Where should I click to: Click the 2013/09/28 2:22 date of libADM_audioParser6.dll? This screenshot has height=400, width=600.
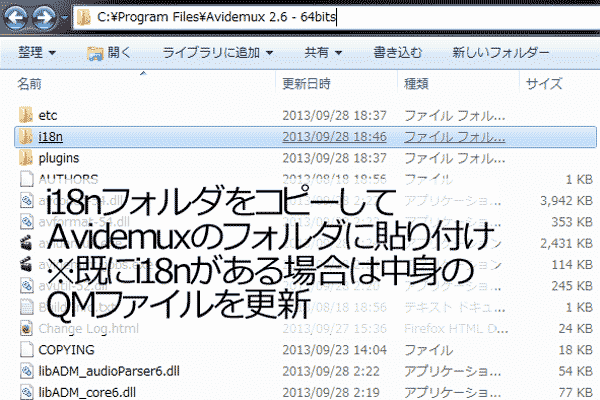pyautogui.click(x=331, y=371)
